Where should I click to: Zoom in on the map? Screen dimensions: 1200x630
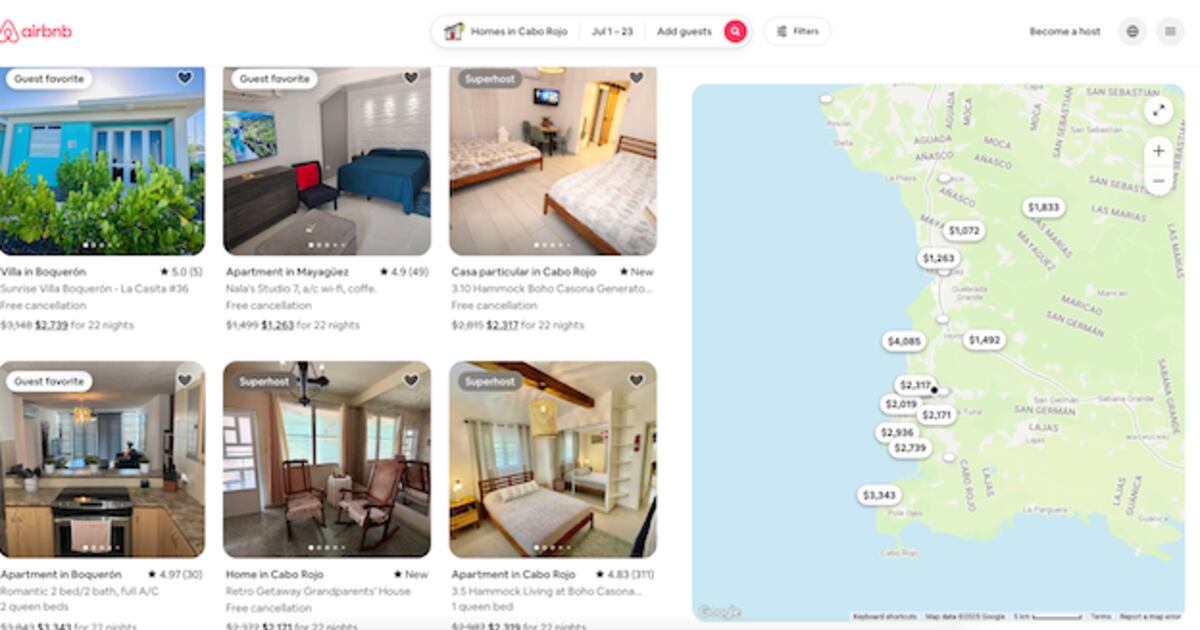[1158, 151]
